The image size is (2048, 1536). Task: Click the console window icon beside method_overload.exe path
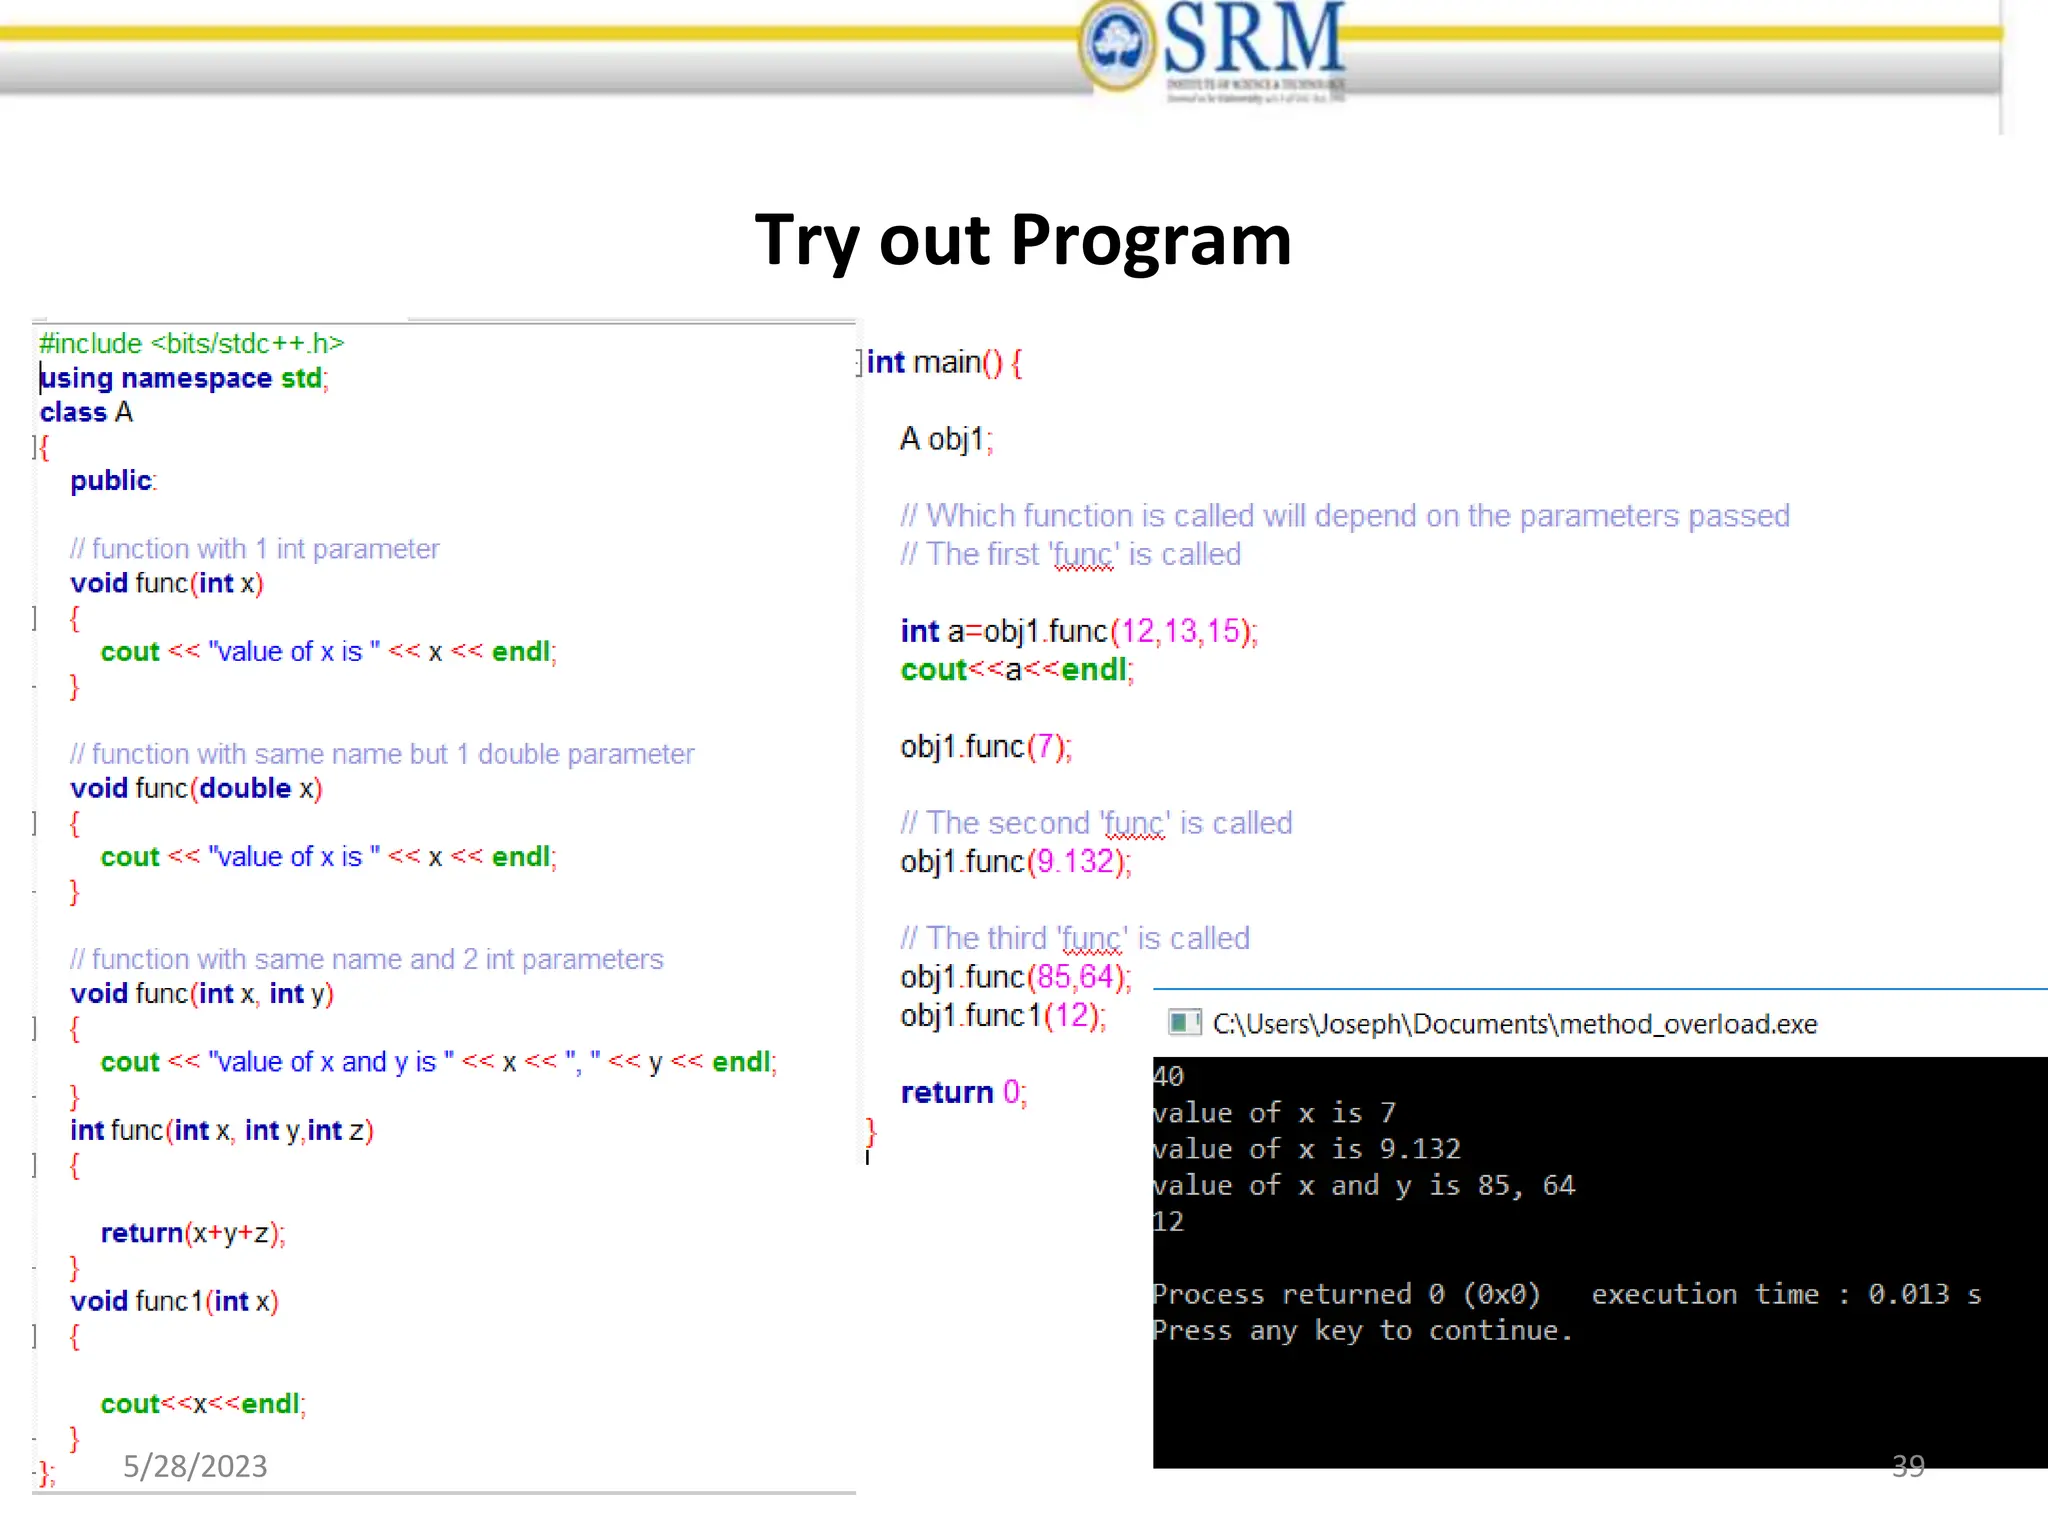click(x=1185, y=1023)
